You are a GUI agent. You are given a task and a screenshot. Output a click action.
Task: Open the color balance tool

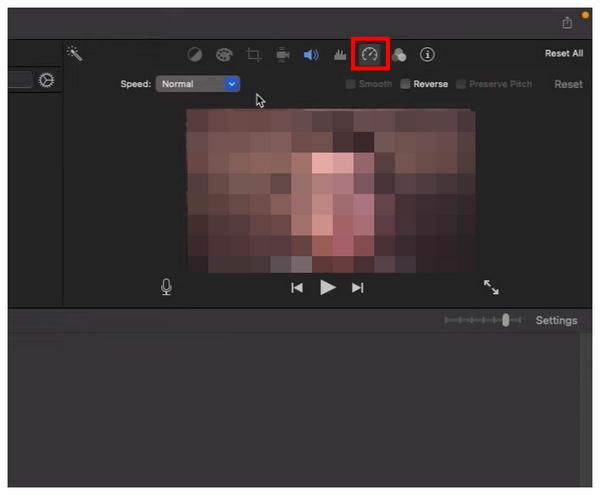pos(195,55)
